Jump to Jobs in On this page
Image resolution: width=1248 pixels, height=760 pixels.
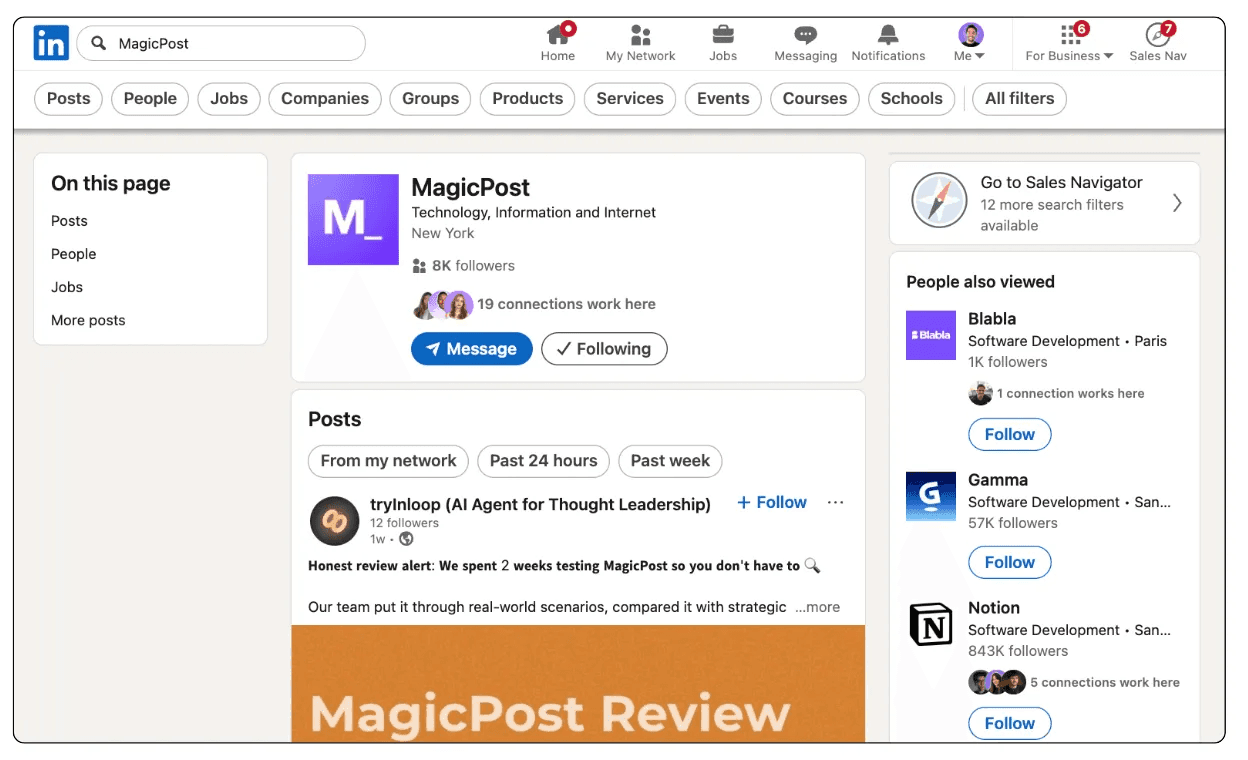coord(67,287)
